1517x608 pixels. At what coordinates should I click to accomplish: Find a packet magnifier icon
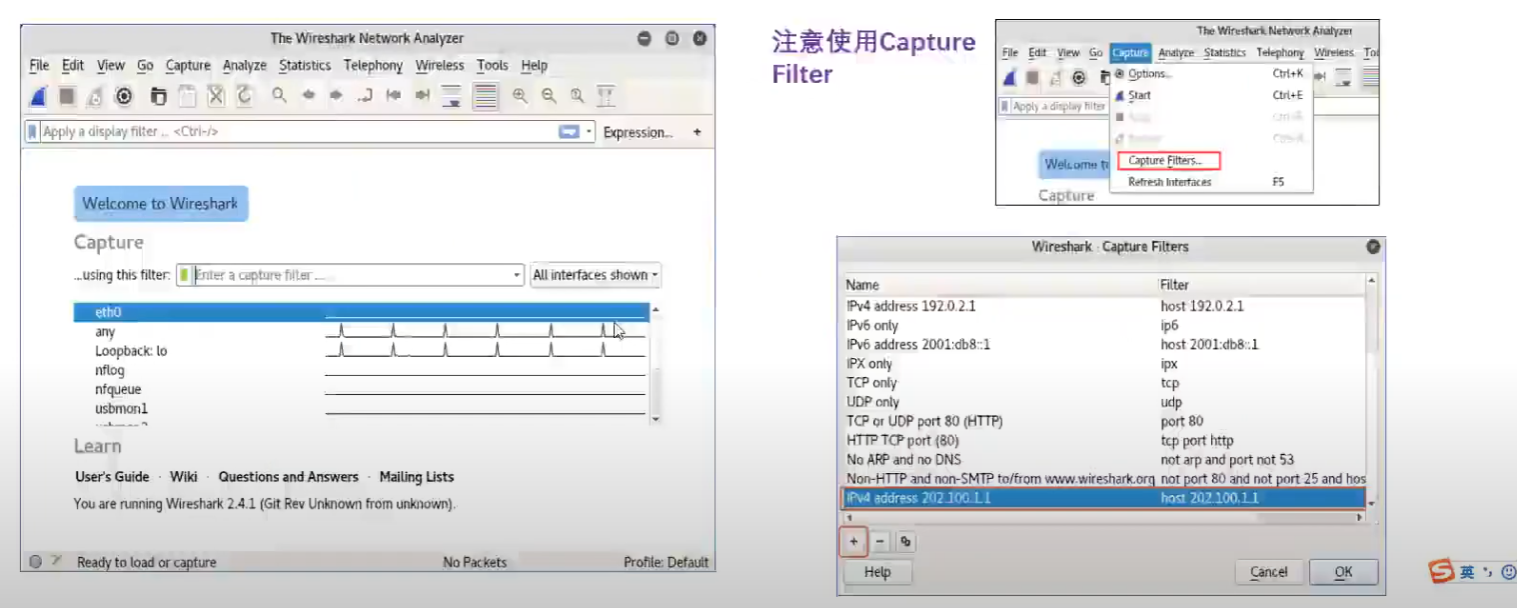pos(279,96)
